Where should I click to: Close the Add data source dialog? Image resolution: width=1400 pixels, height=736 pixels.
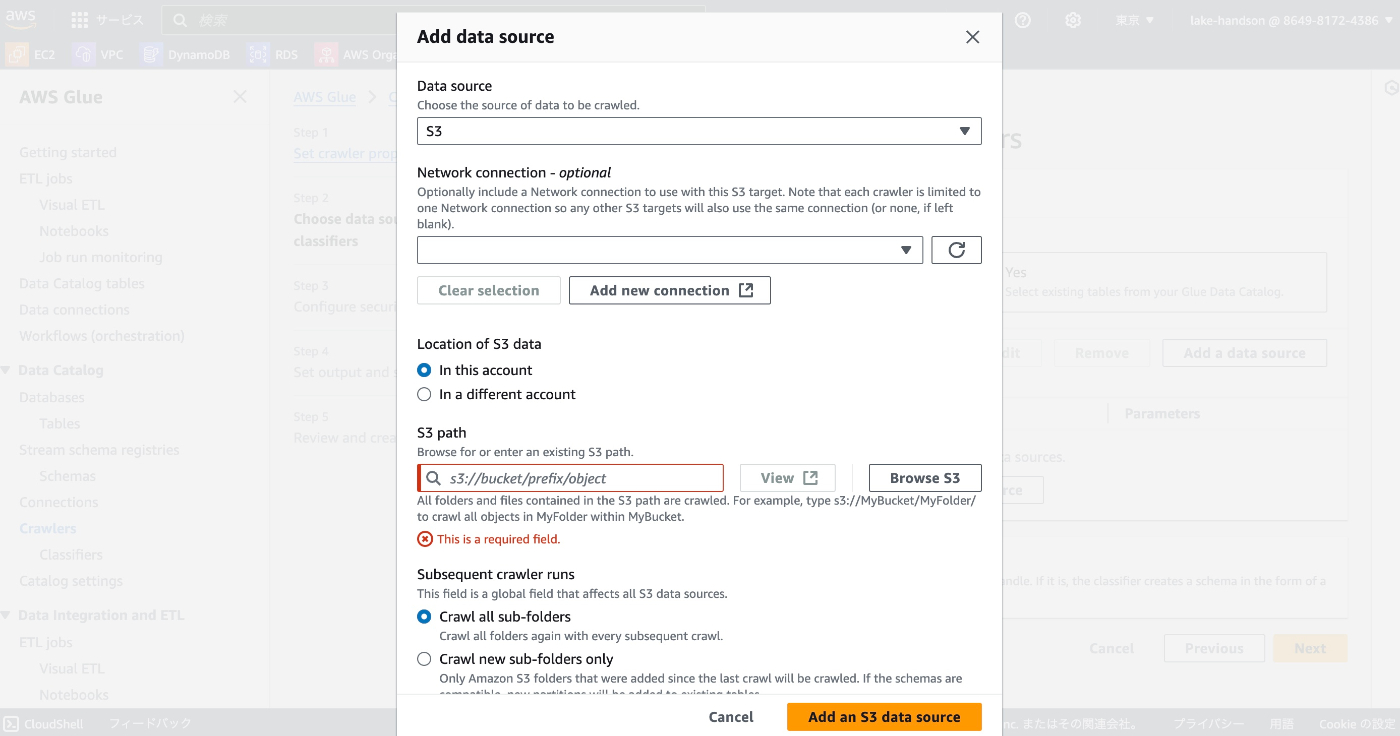point(972,37)
